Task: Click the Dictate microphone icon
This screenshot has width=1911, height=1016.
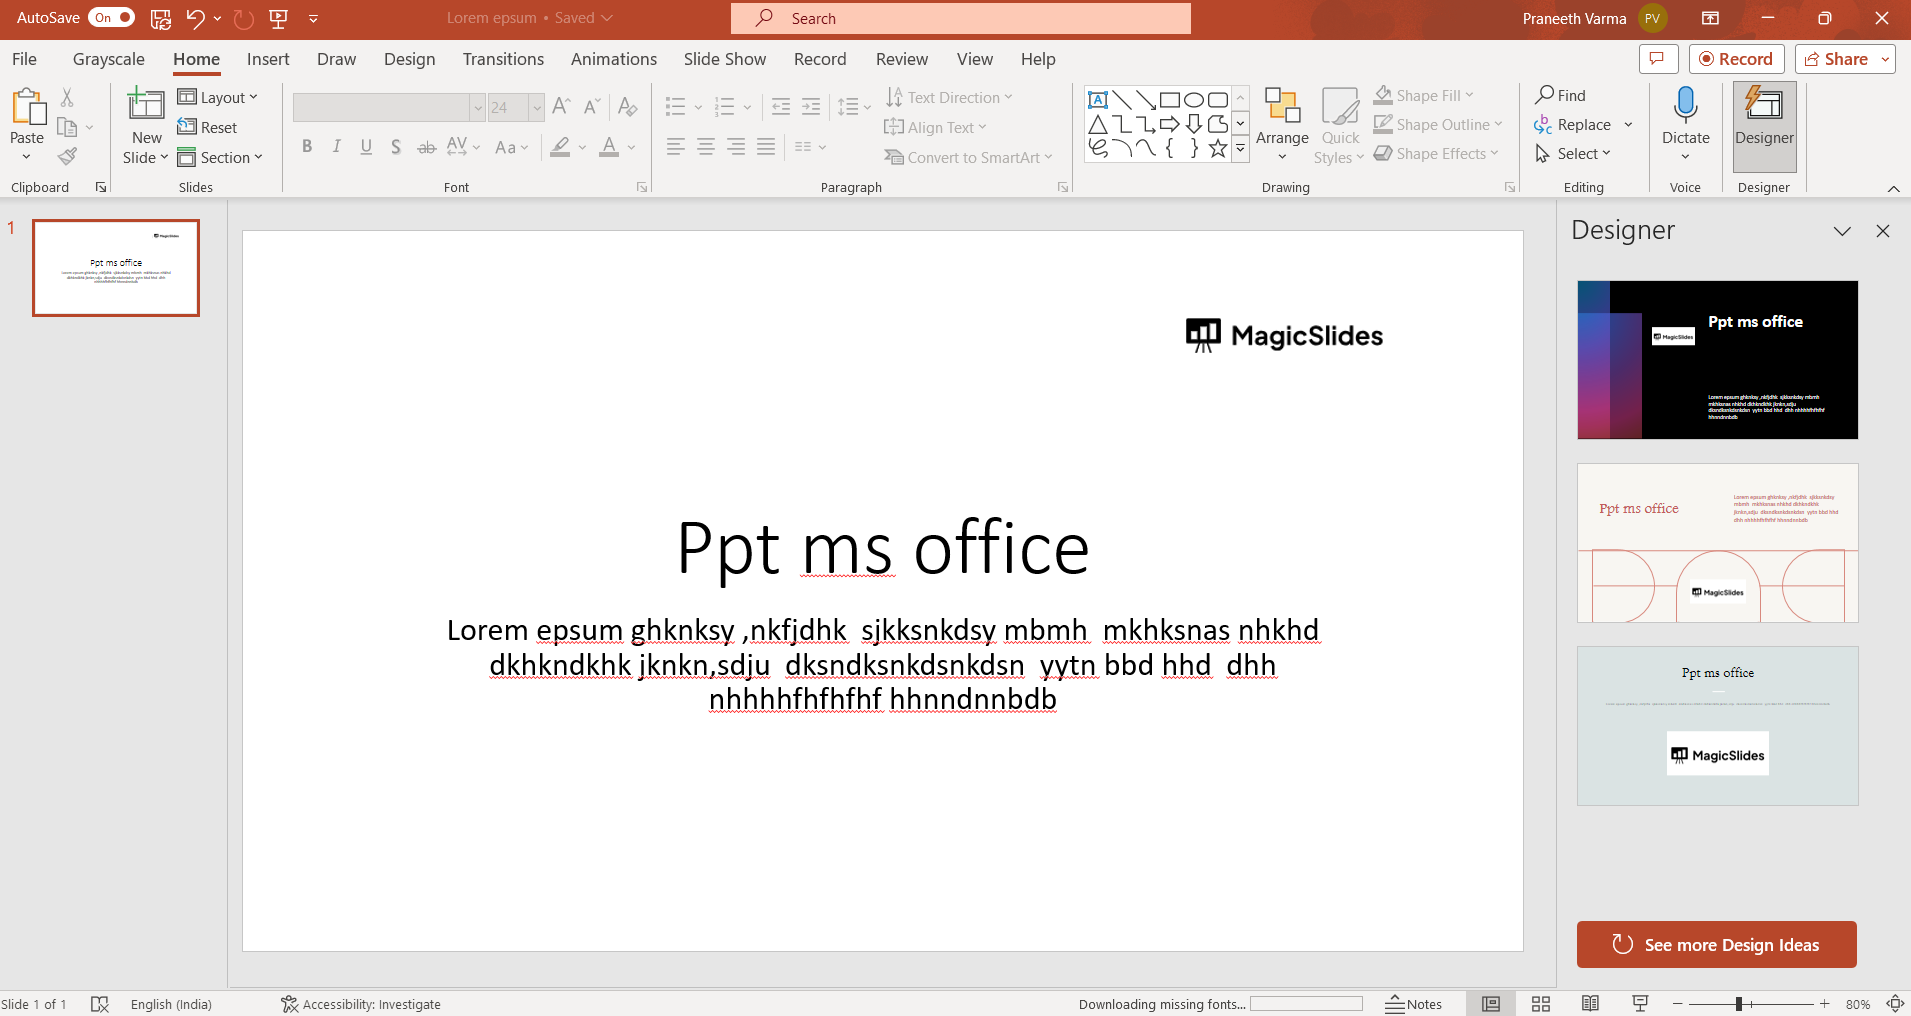Action: (1685, 105)
